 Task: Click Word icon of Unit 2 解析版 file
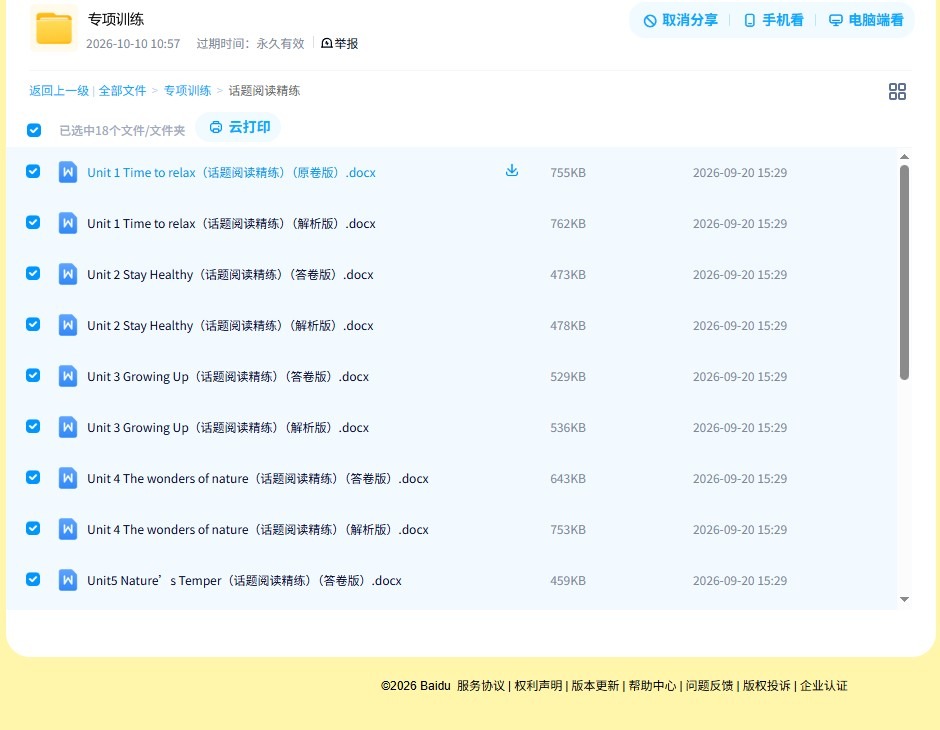68,325
